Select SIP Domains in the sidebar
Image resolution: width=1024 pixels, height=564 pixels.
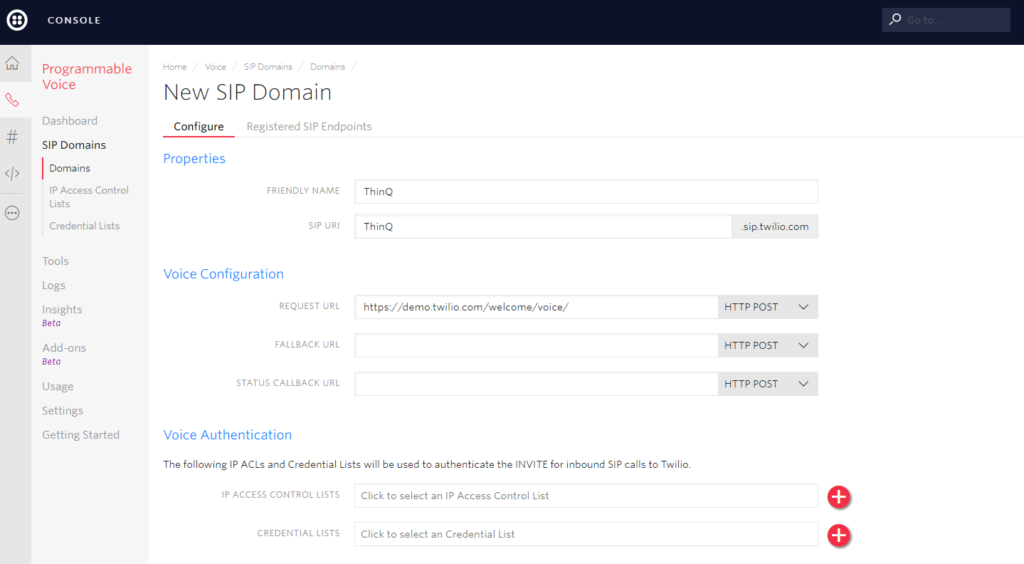tap(74, 145)
